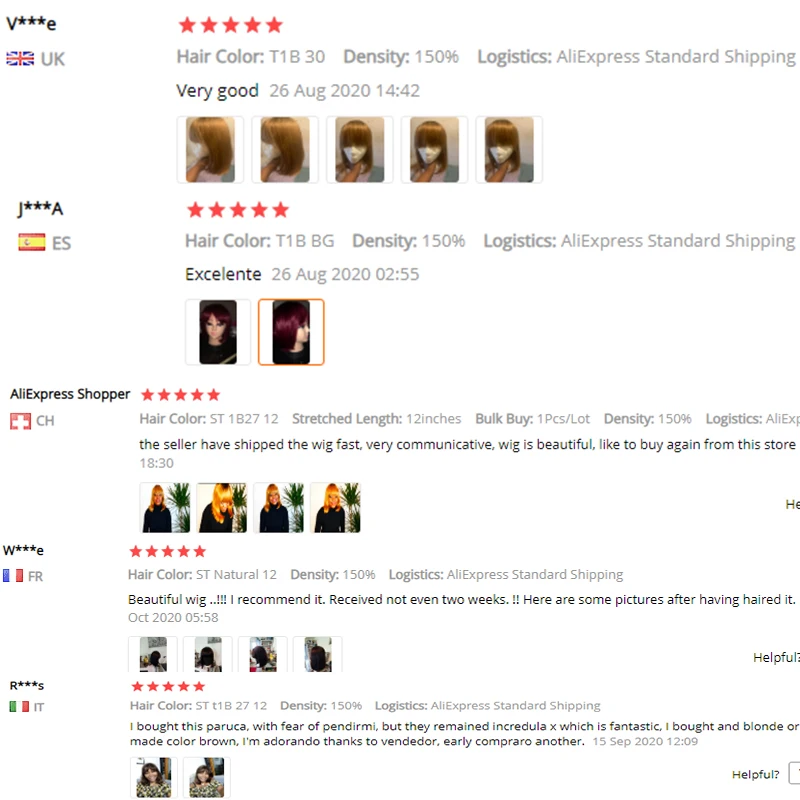Open first photo in R***s's review
The height and width of the screenshot is (800, 800).
pos(154,778)
